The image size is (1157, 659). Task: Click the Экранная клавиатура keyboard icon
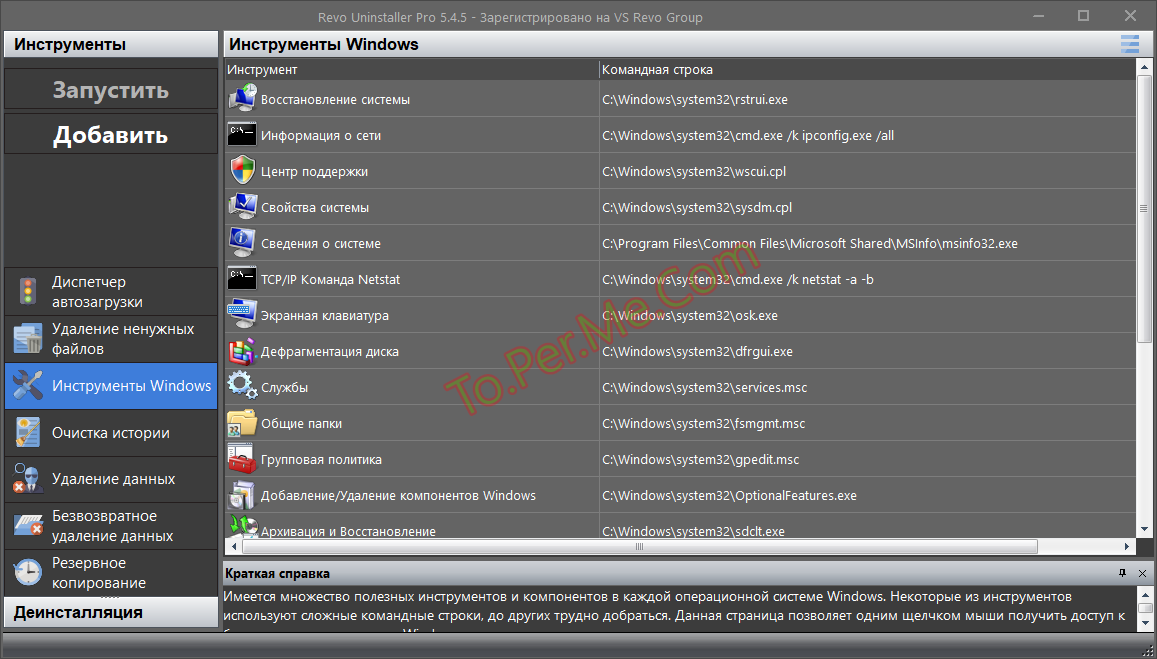[242, 315]
